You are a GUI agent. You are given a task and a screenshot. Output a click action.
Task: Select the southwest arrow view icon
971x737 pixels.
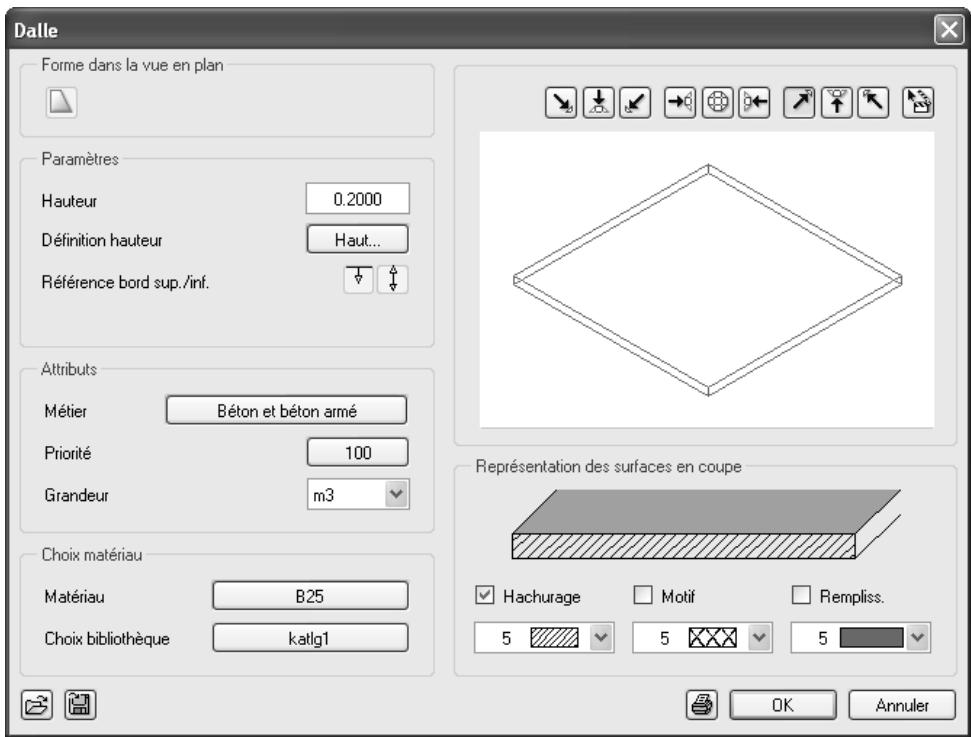[635, 102]
